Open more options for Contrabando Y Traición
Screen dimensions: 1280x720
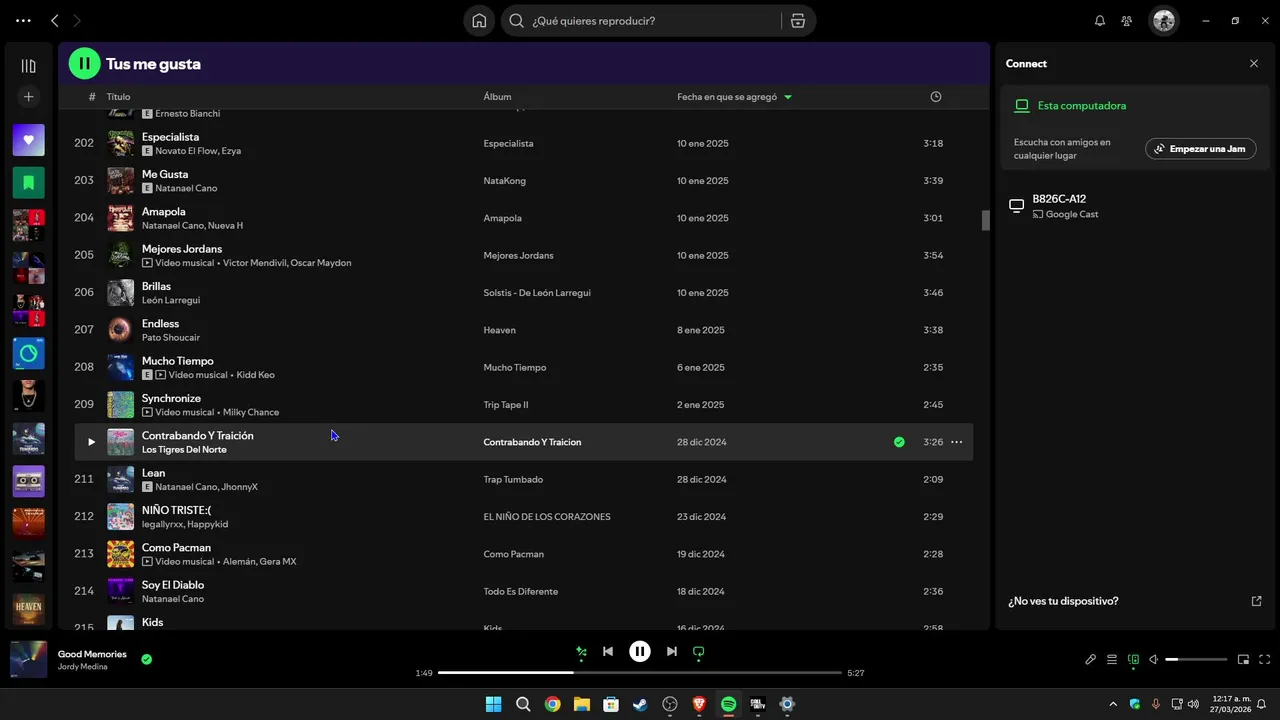pyautogui.click(x=956, y=442)
